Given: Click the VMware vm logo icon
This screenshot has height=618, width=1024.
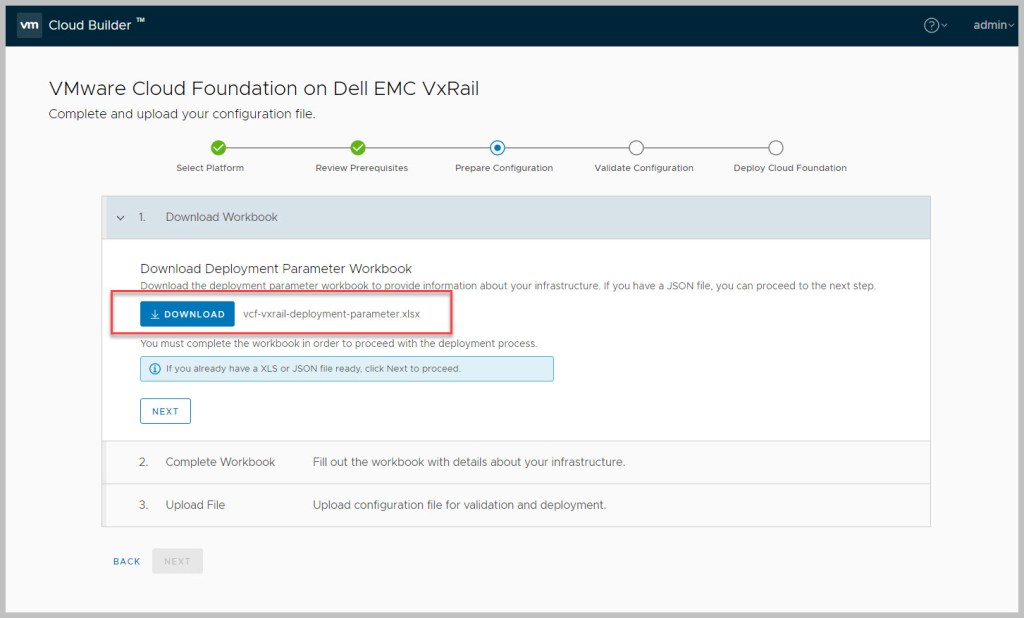Looking at the screenshot, I should [x=29, y=25].
